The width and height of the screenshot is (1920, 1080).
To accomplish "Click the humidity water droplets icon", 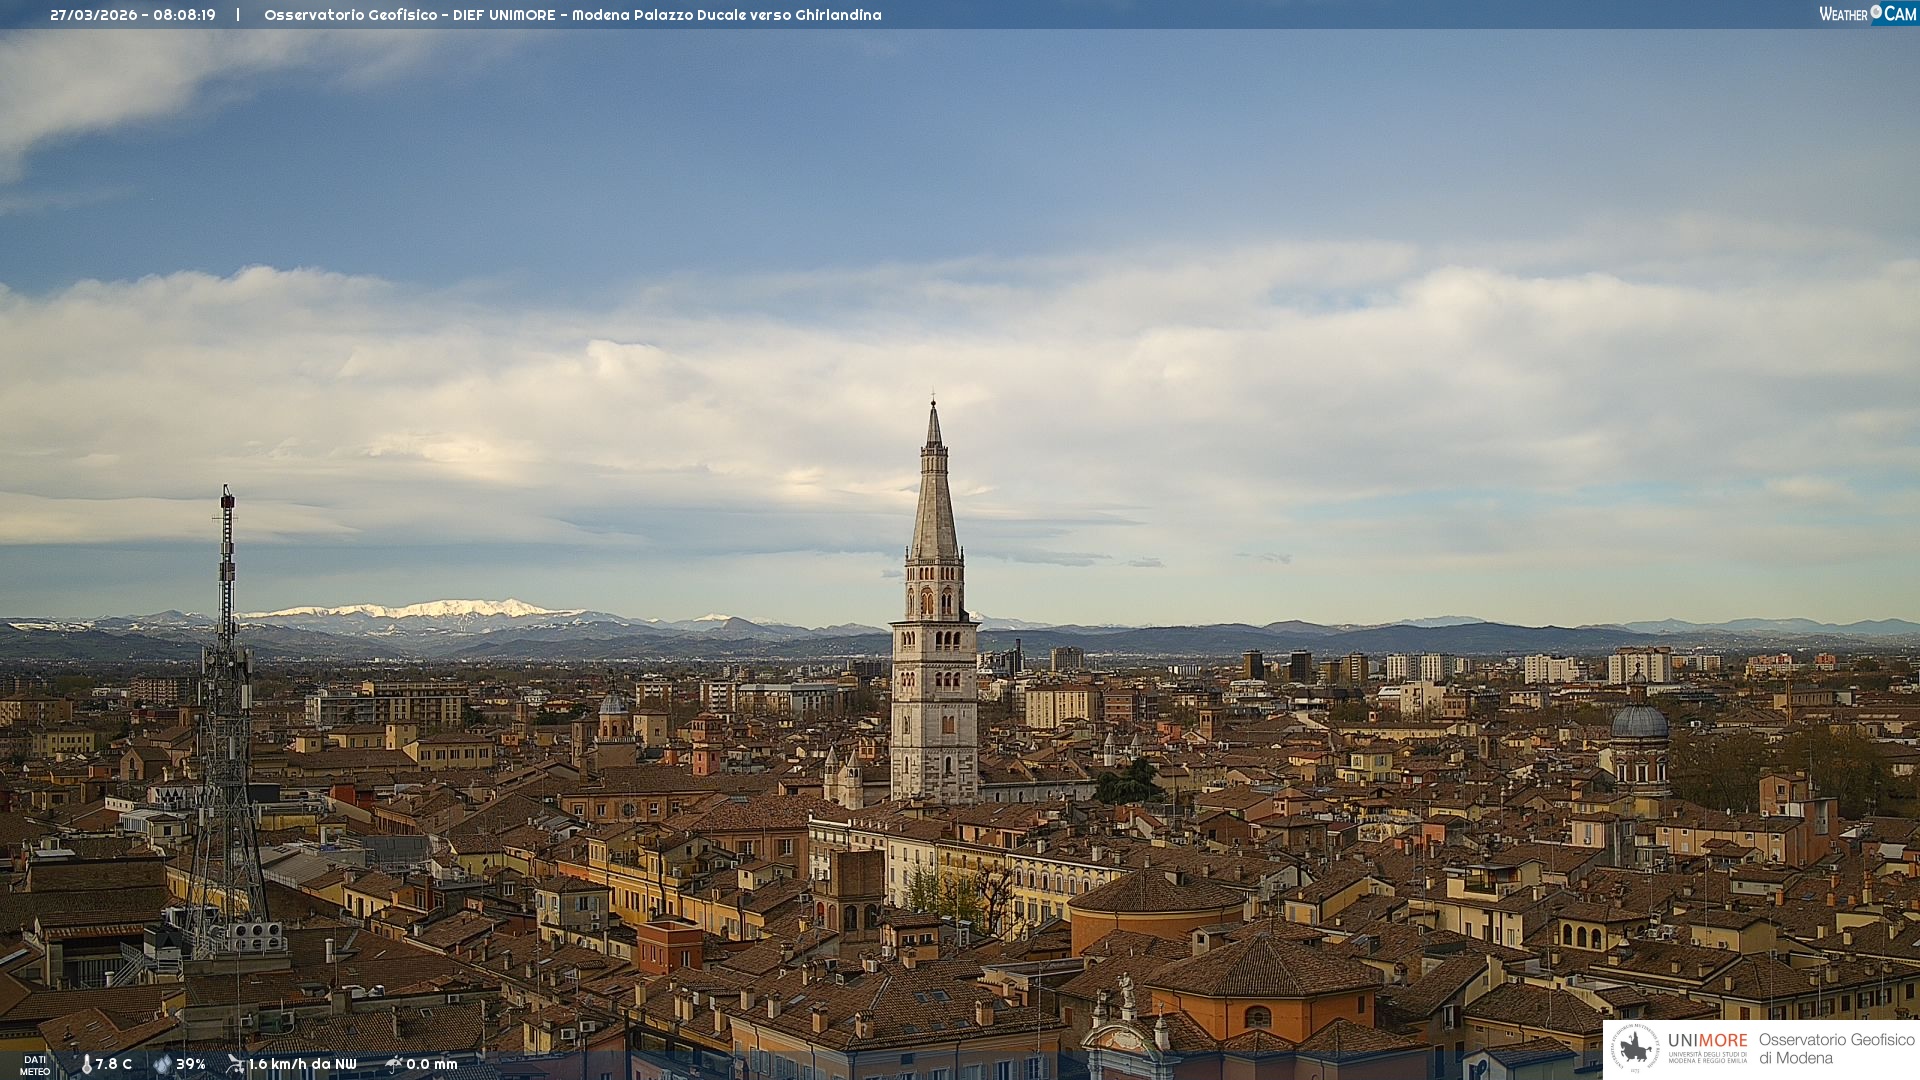I will coord(162,1064).
